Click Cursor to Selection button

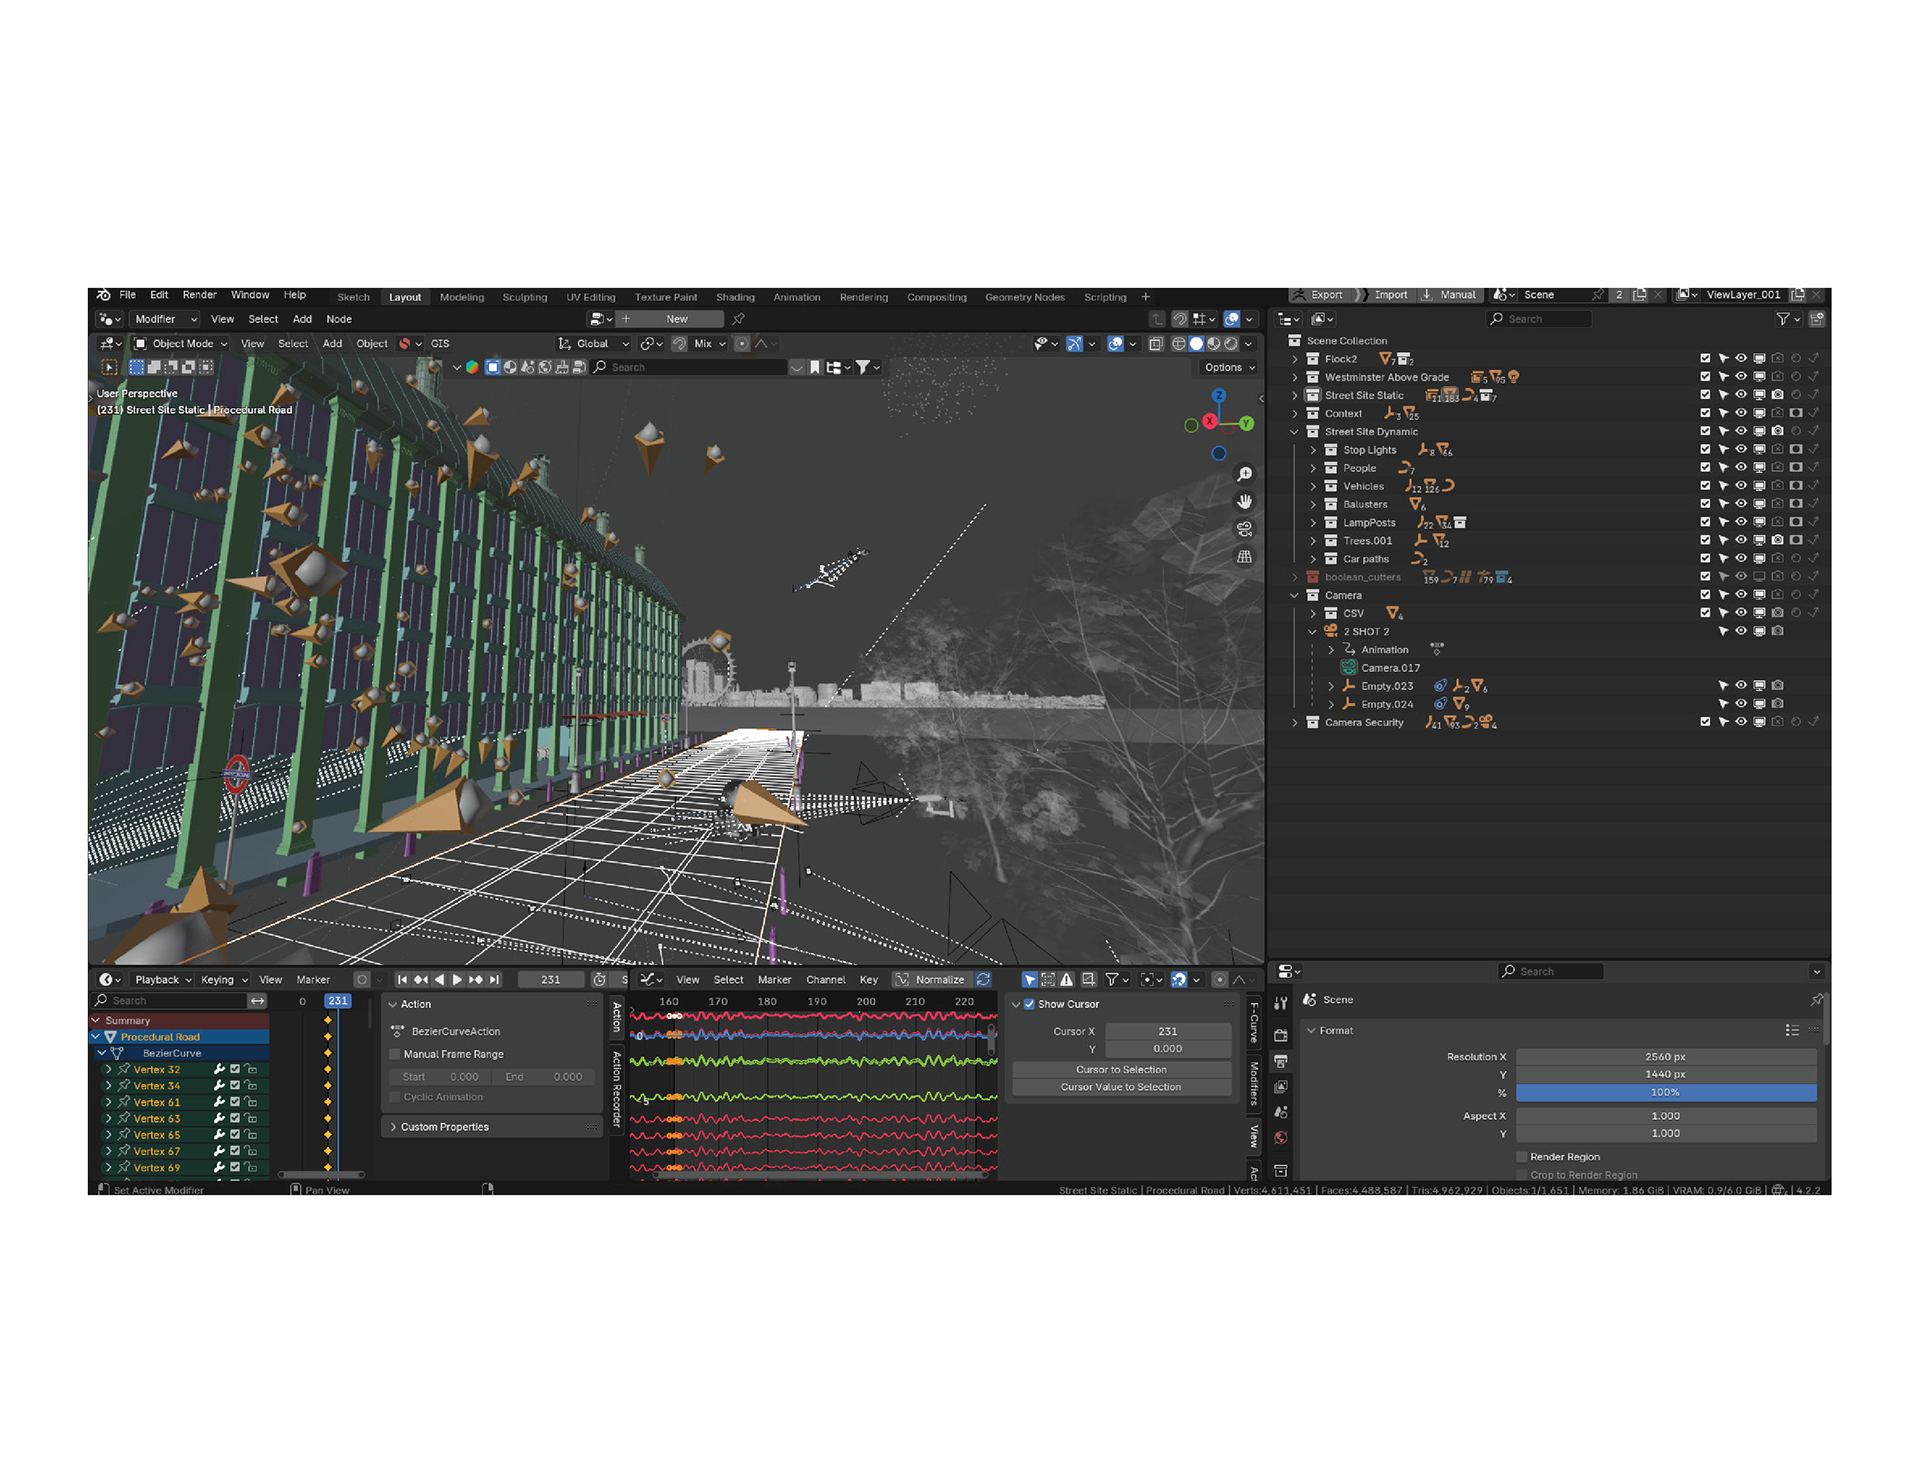pyautogui.click(x=1121, y=1069)
